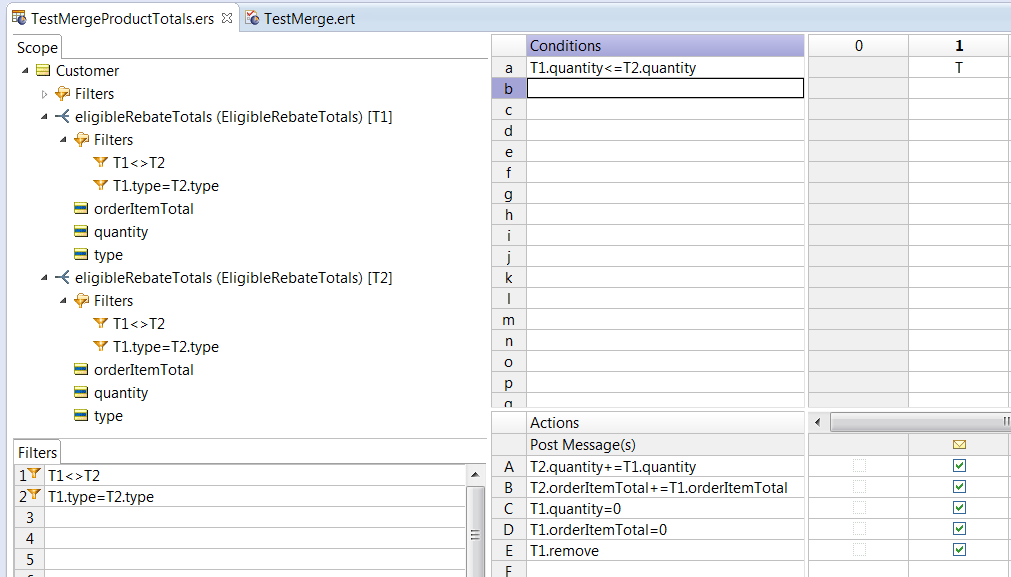Image resolution: width=1011 pixels, height=577 pixels.
Task: Expand the Filters node under Customer
Action: click(44, 94)
